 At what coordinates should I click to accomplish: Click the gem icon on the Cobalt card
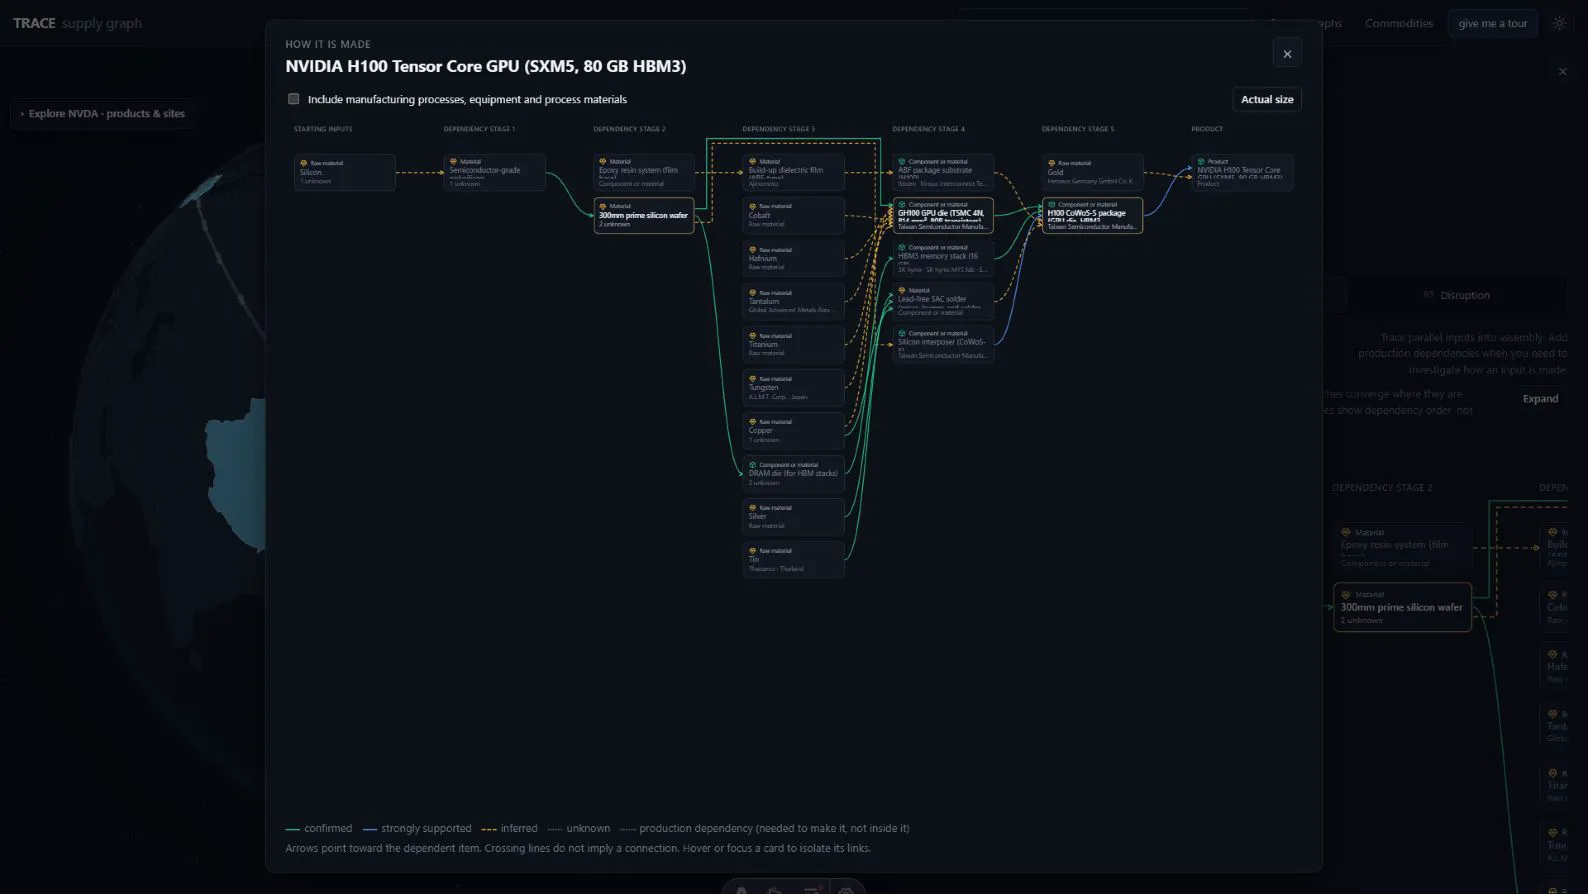coord(753,206)
